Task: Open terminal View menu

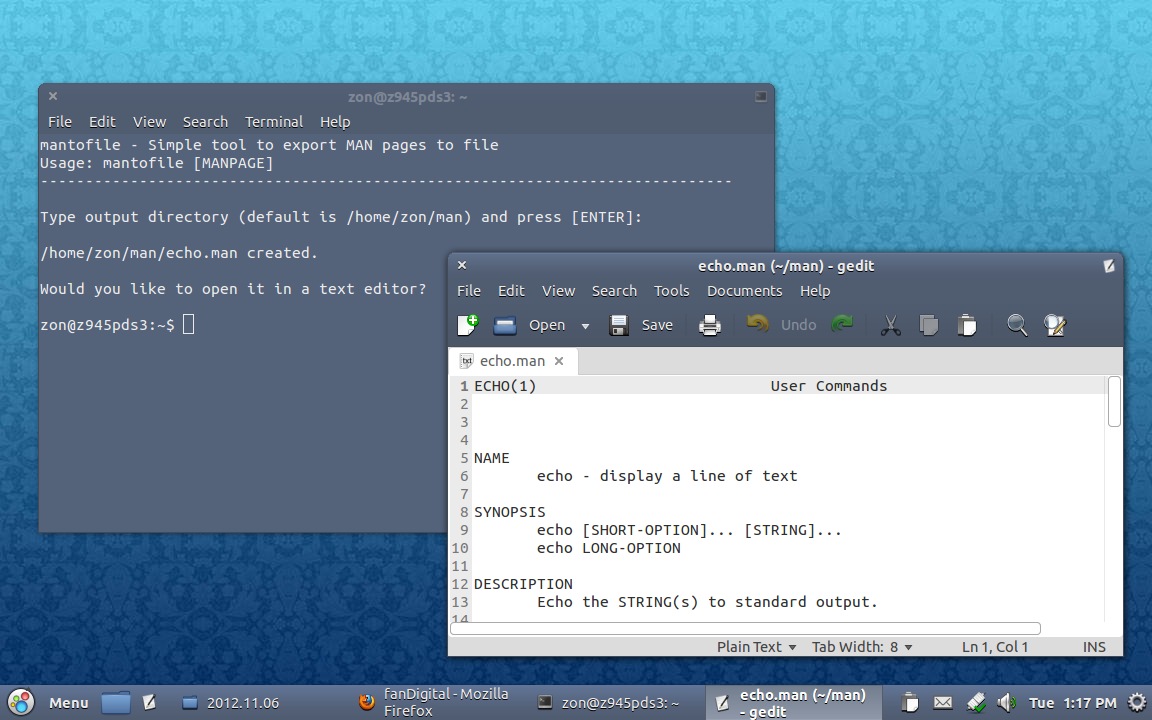Action: [x=149, y=122]
